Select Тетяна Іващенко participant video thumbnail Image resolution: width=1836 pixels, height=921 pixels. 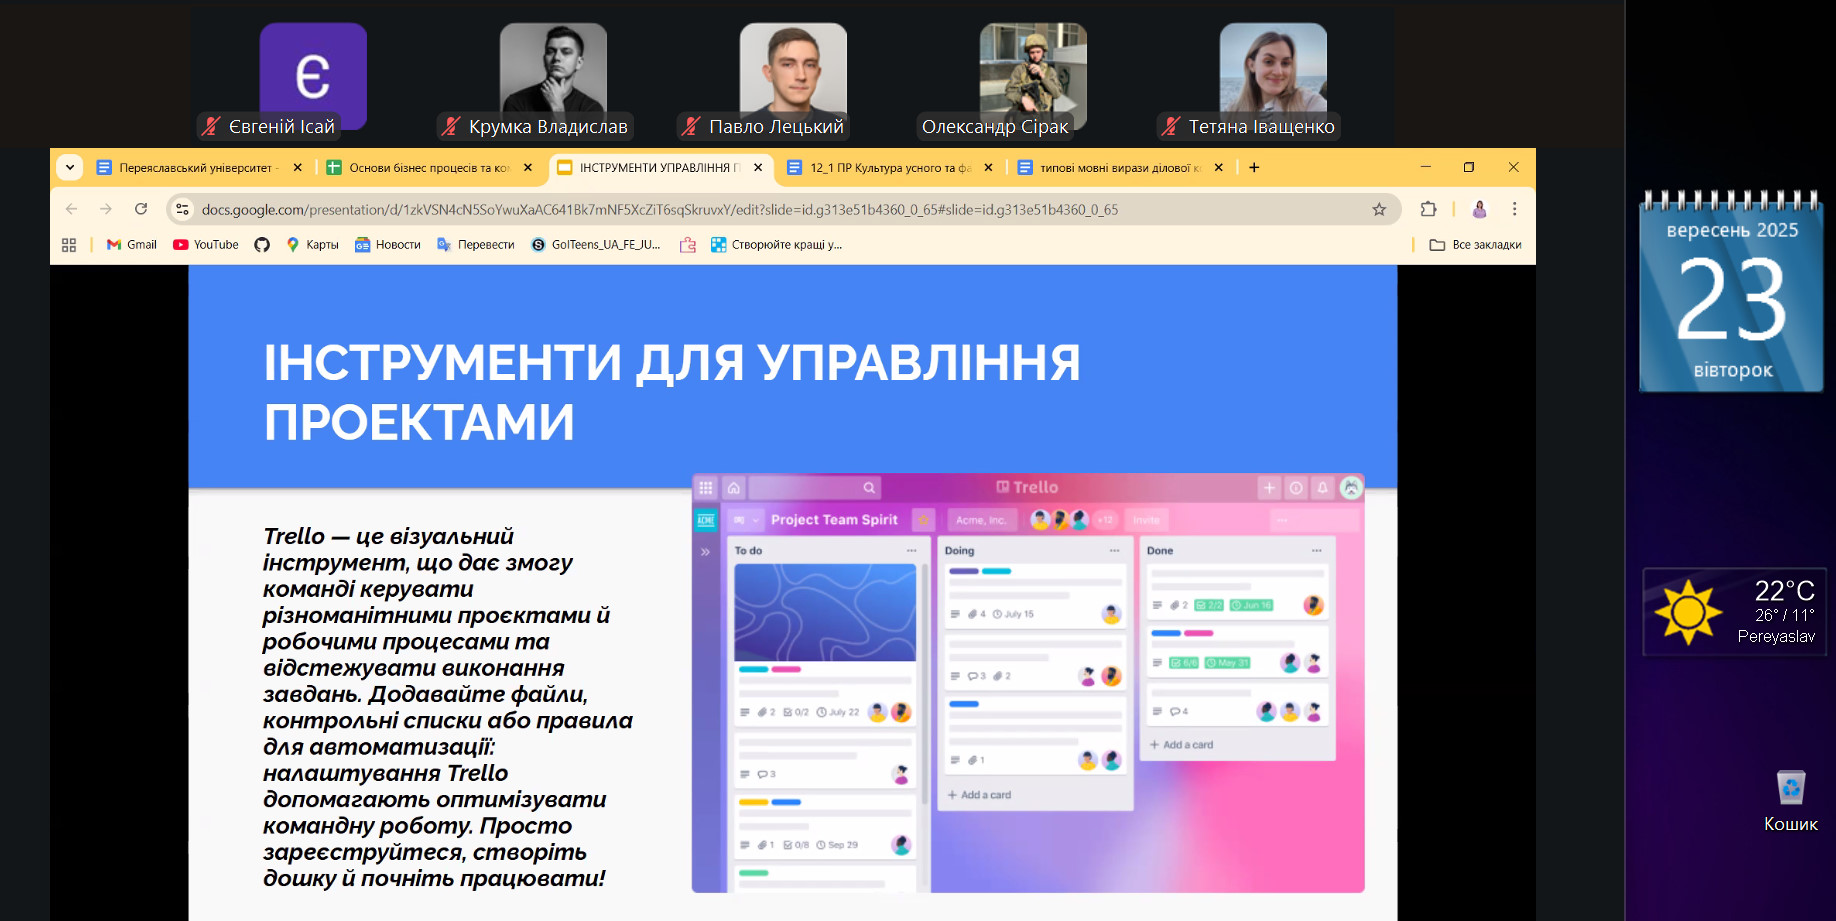coord(1272,75)
